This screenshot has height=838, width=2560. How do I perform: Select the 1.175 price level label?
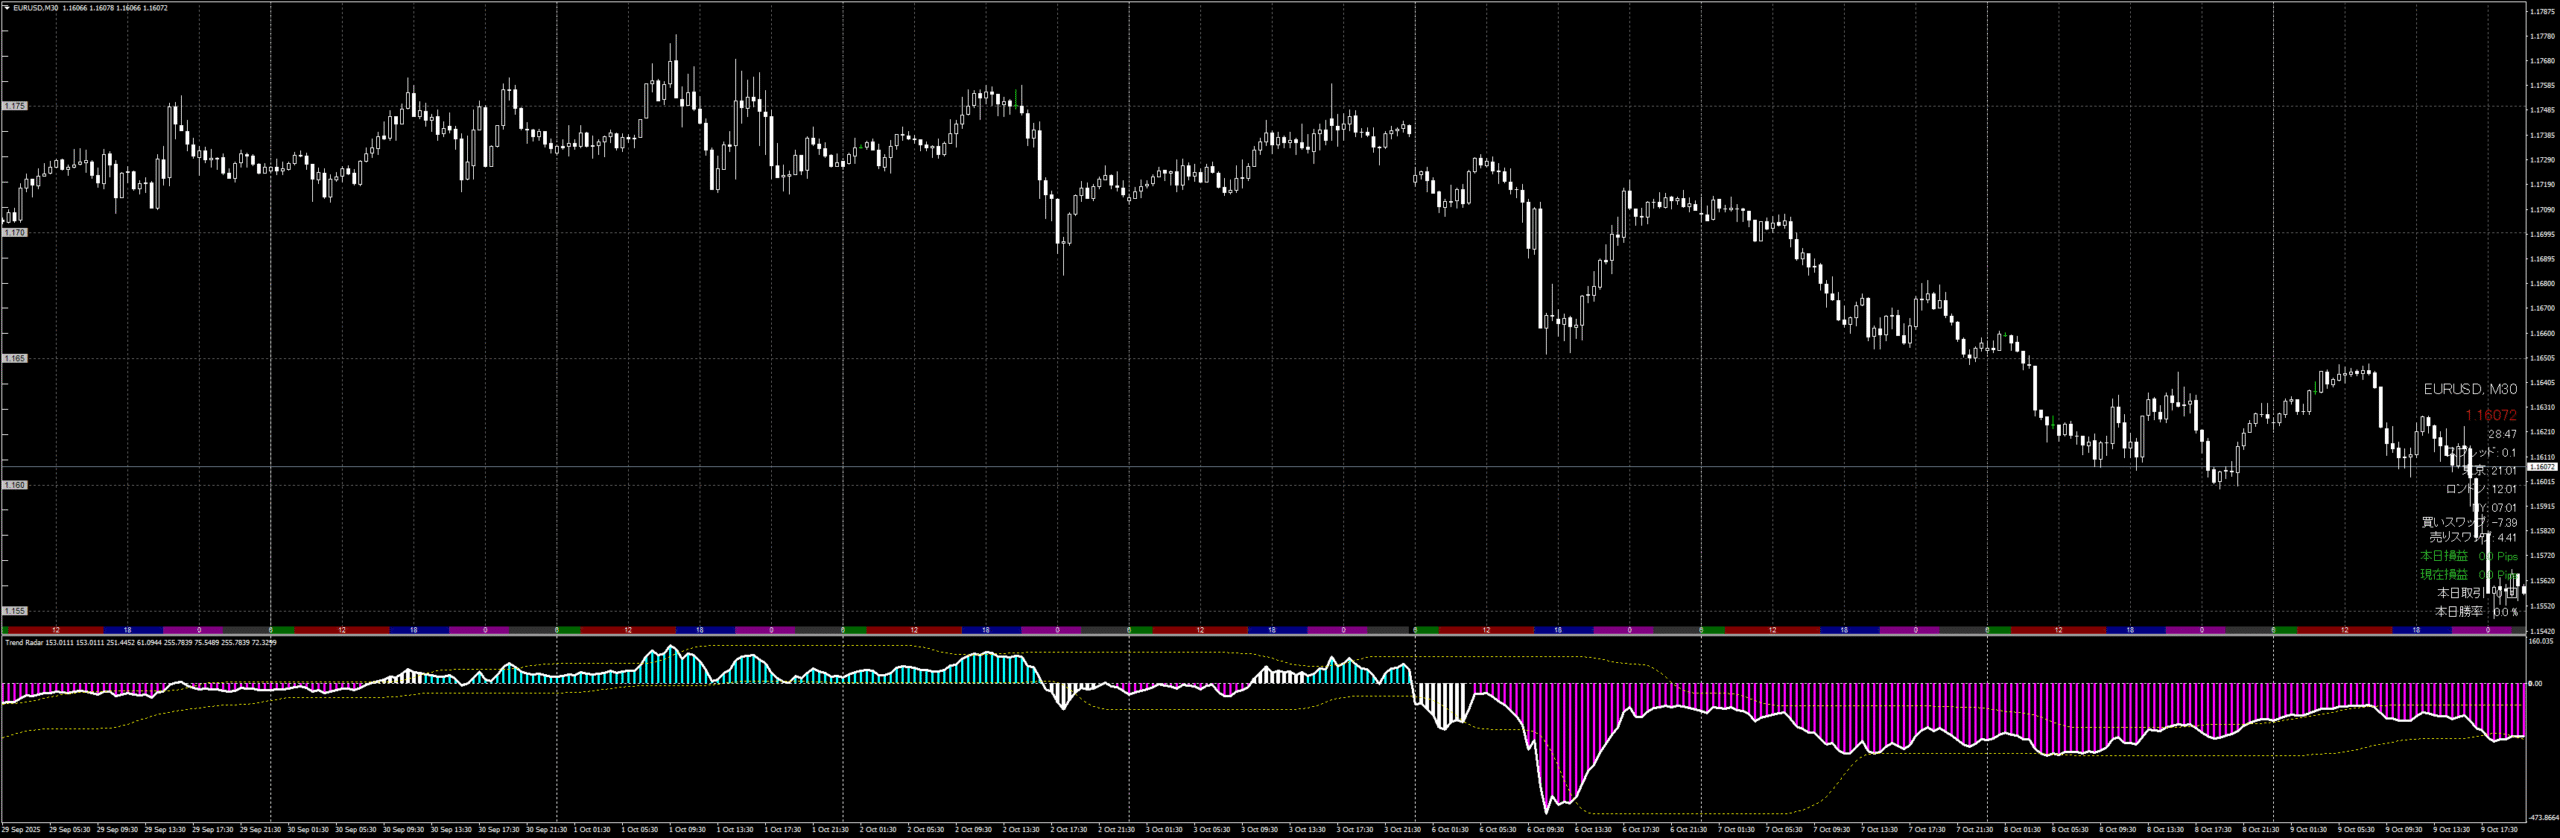(15, 106)
